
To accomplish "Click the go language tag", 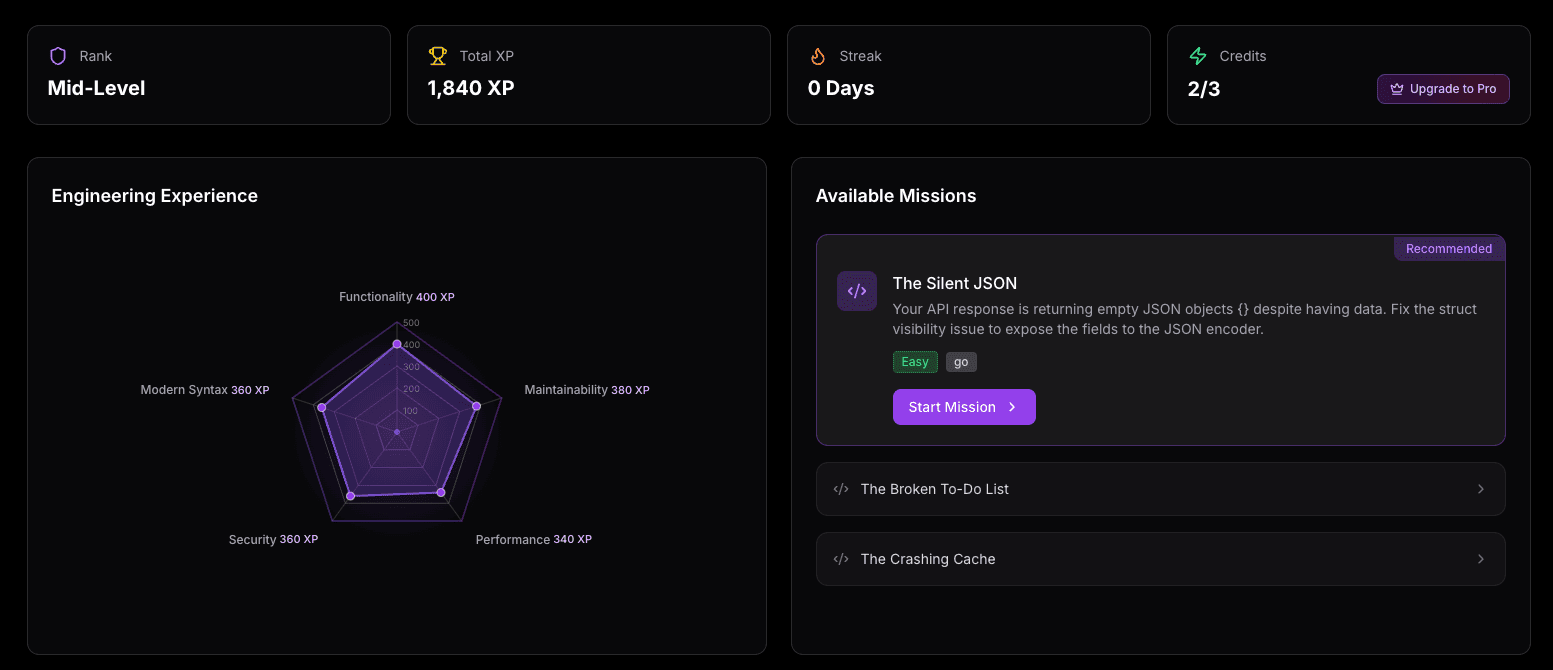I will (x=961, y=362).
